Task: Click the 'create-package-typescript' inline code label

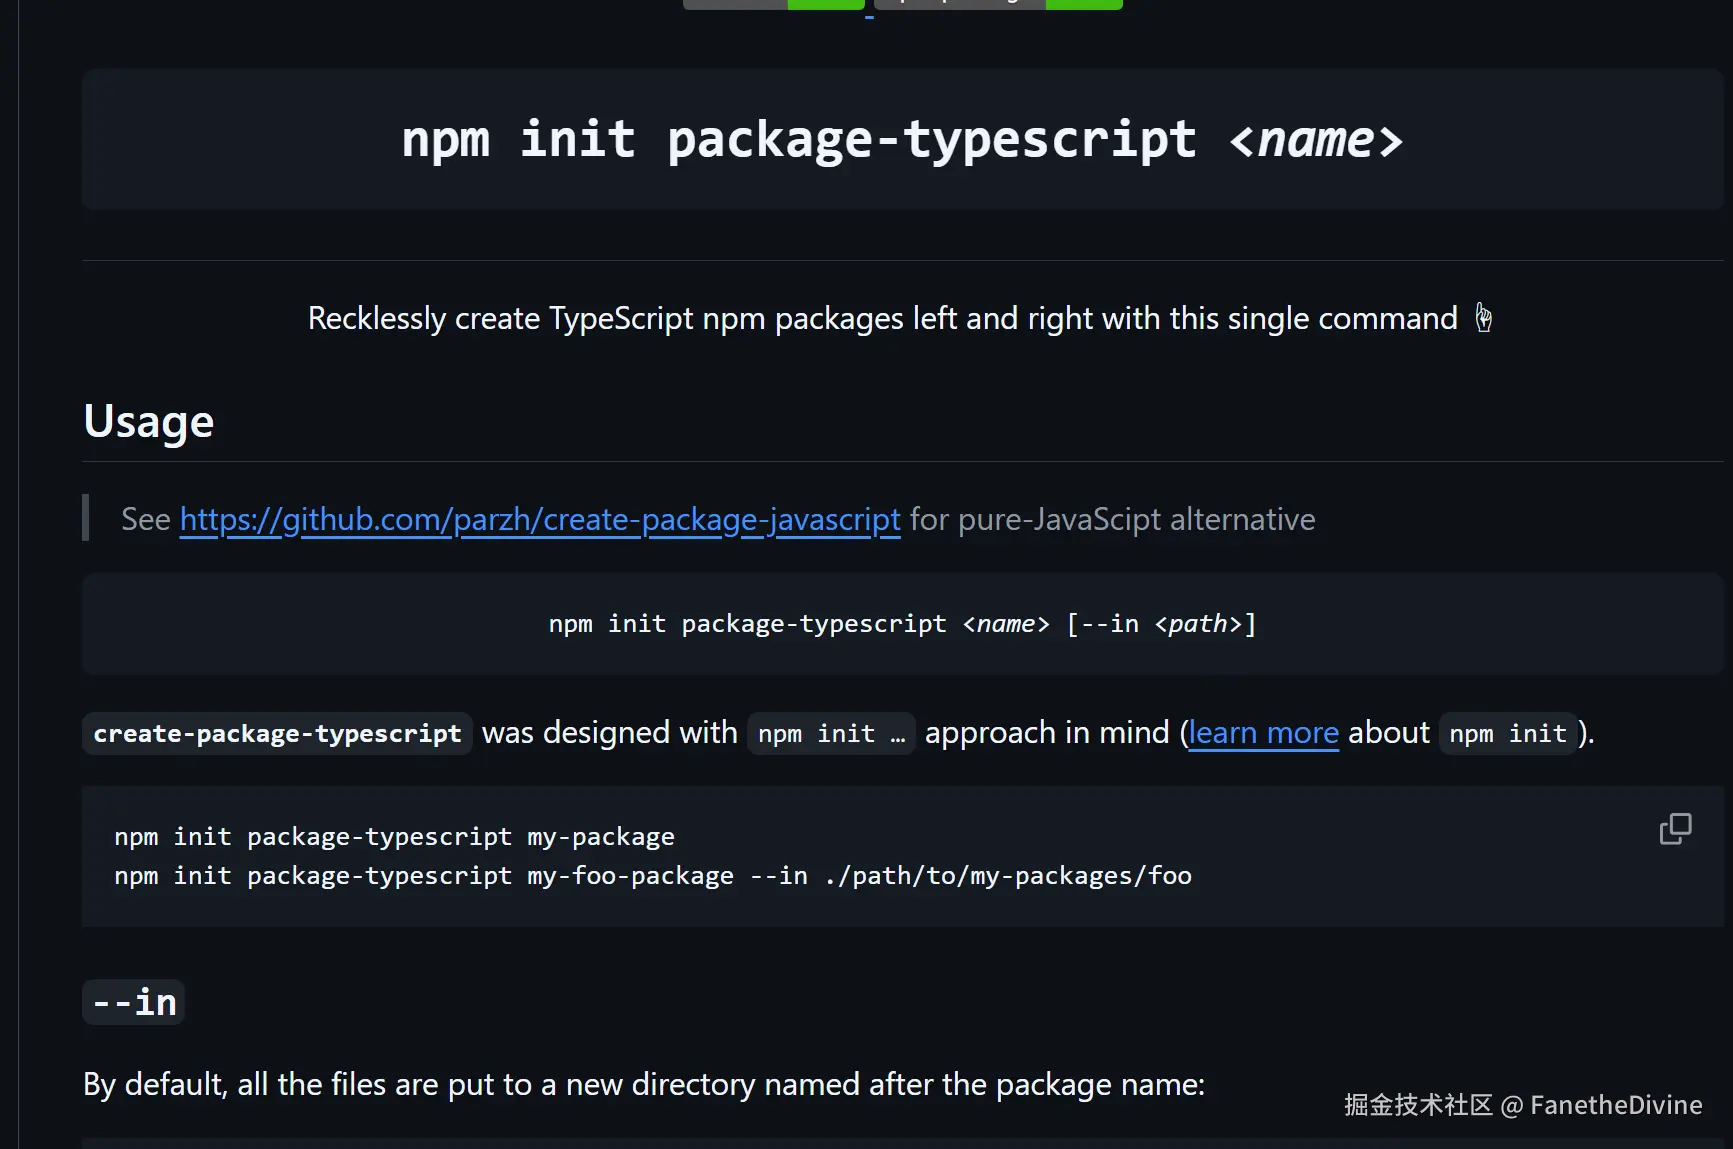Action: pos(277,733)
